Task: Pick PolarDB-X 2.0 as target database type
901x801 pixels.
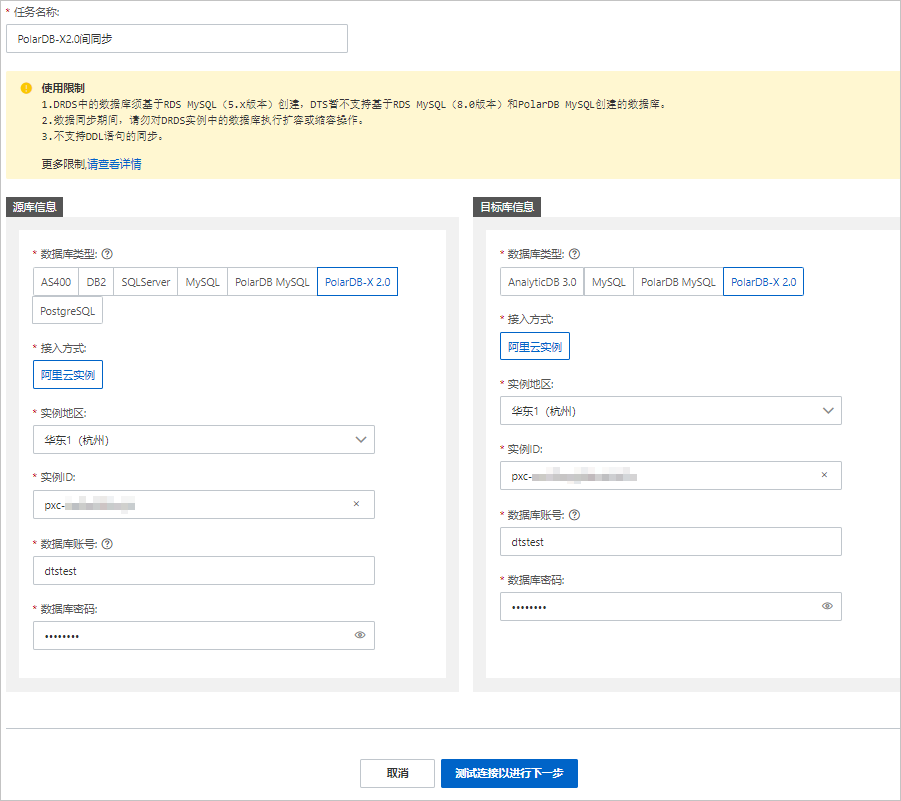Action: click(763, 282)
